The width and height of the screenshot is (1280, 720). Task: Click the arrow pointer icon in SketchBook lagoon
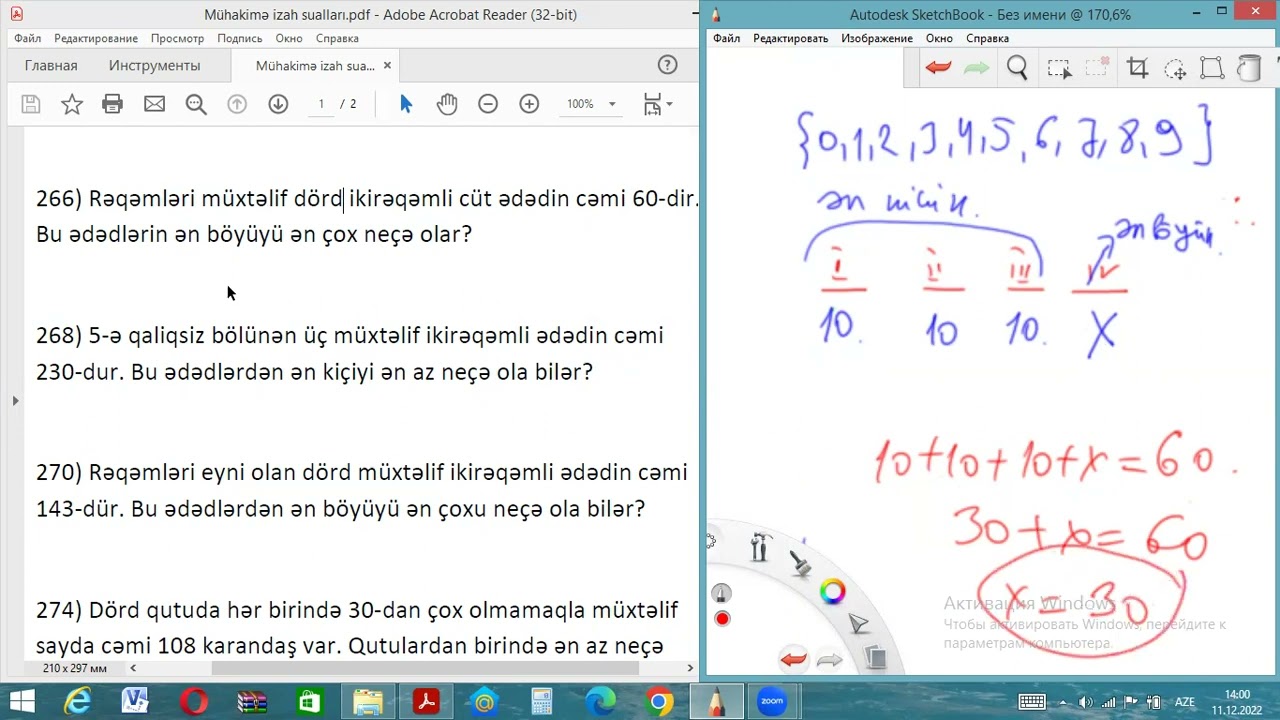coord(859,625)
